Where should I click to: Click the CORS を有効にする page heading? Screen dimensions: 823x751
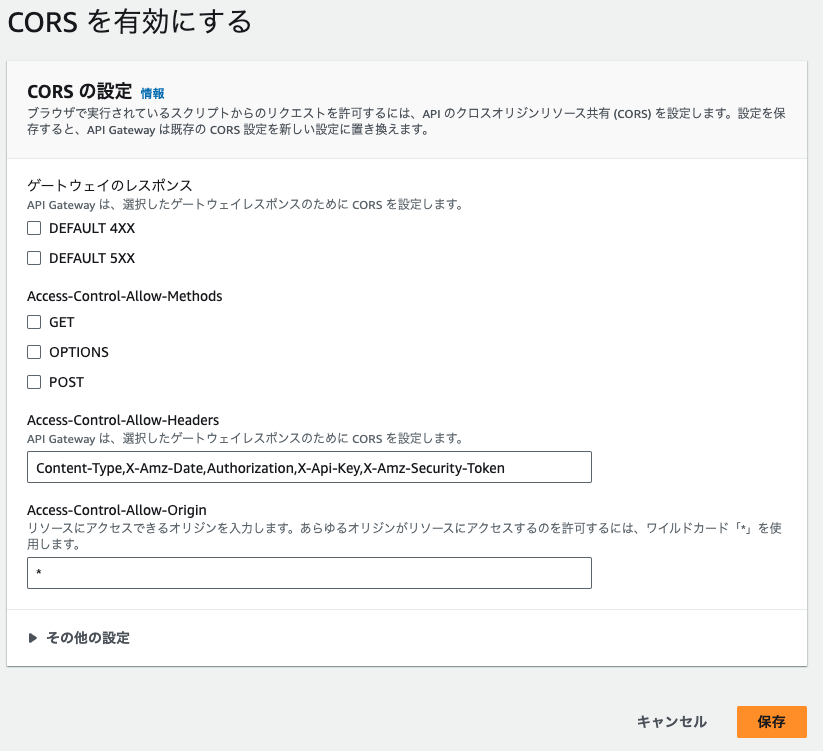pos(130,21)
